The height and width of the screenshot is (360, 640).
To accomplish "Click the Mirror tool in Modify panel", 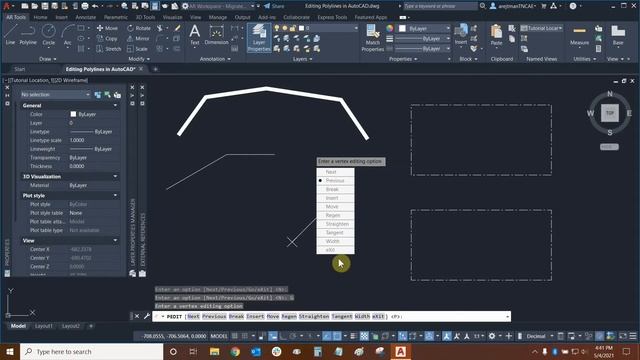I will [138, 38].
